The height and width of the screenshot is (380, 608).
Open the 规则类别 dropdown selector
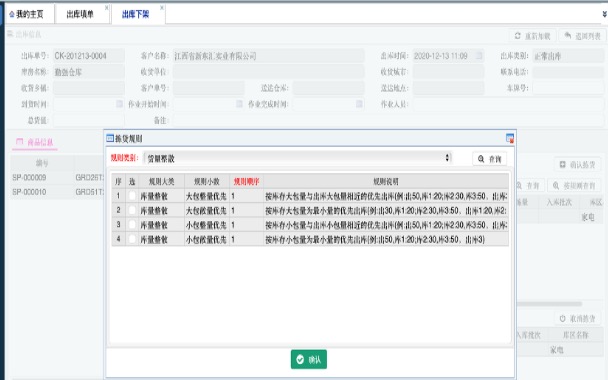[x=297, y=158]
